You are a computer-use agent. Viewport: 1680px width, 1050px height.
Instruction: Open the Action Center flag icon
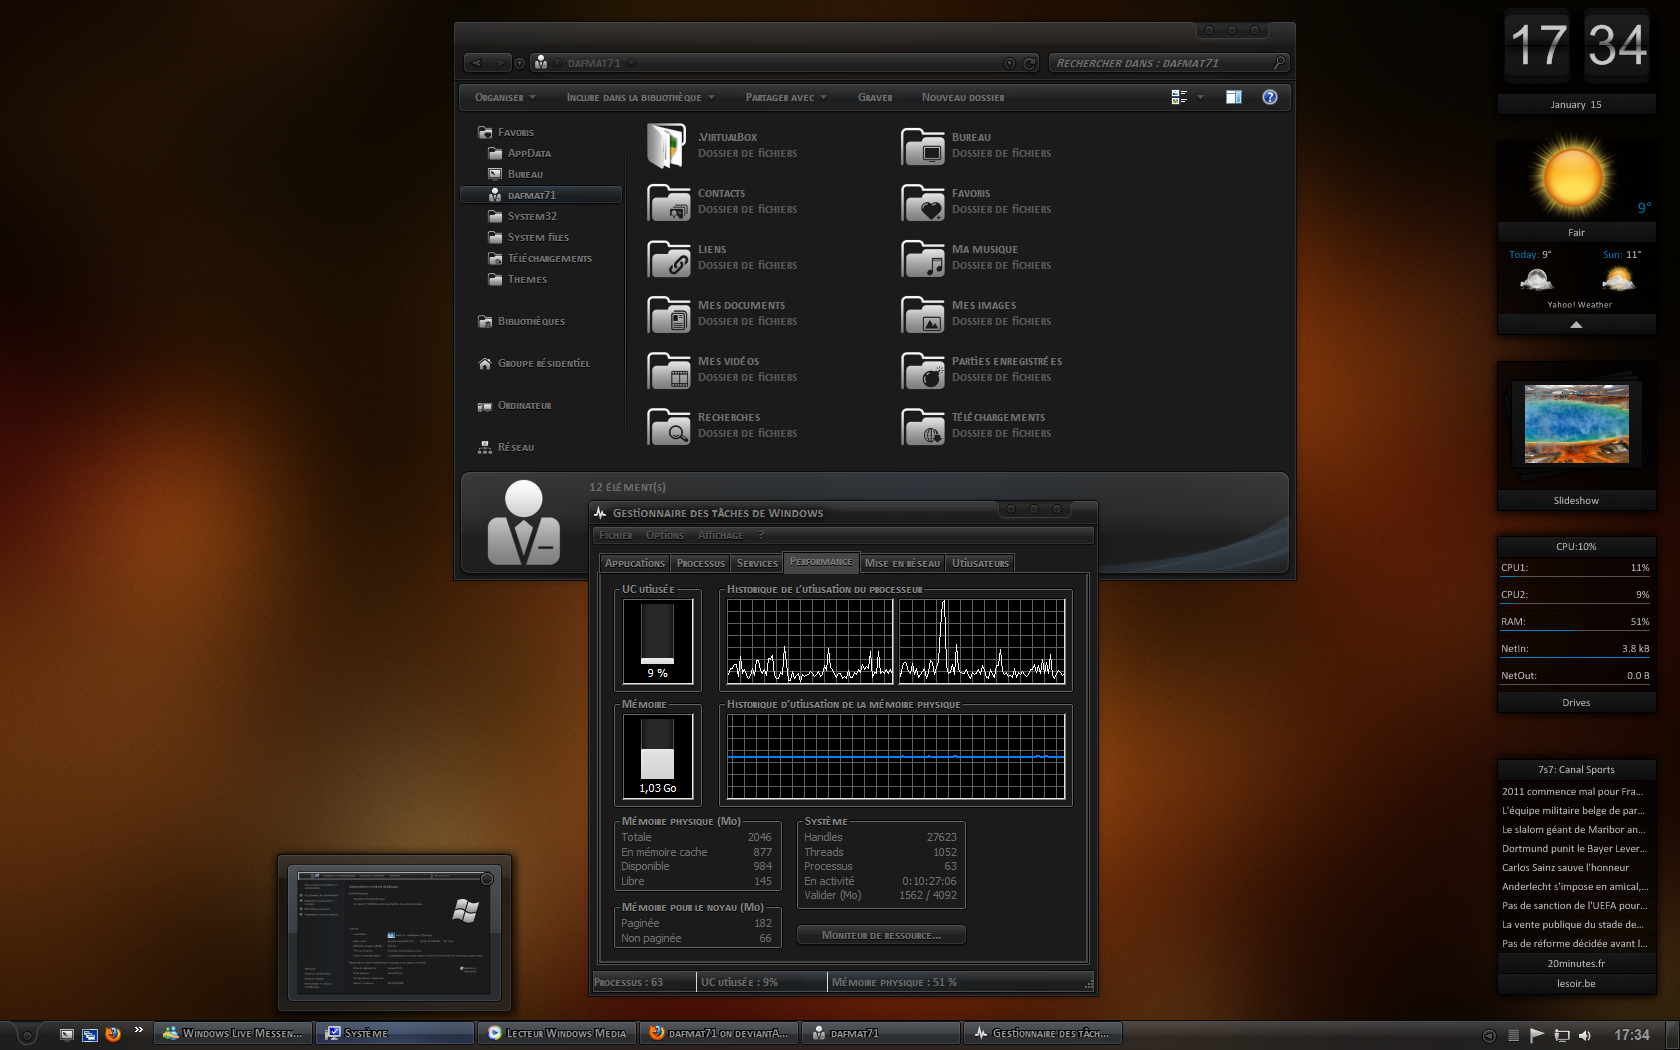coord(1537,1035)
